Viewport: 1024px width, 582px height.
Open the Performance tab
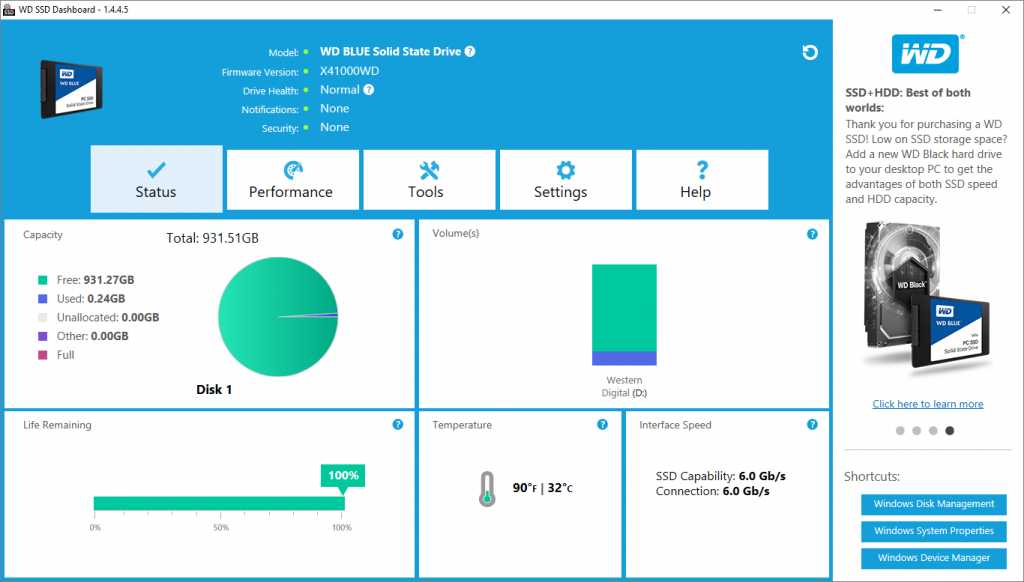pos(293,180)
